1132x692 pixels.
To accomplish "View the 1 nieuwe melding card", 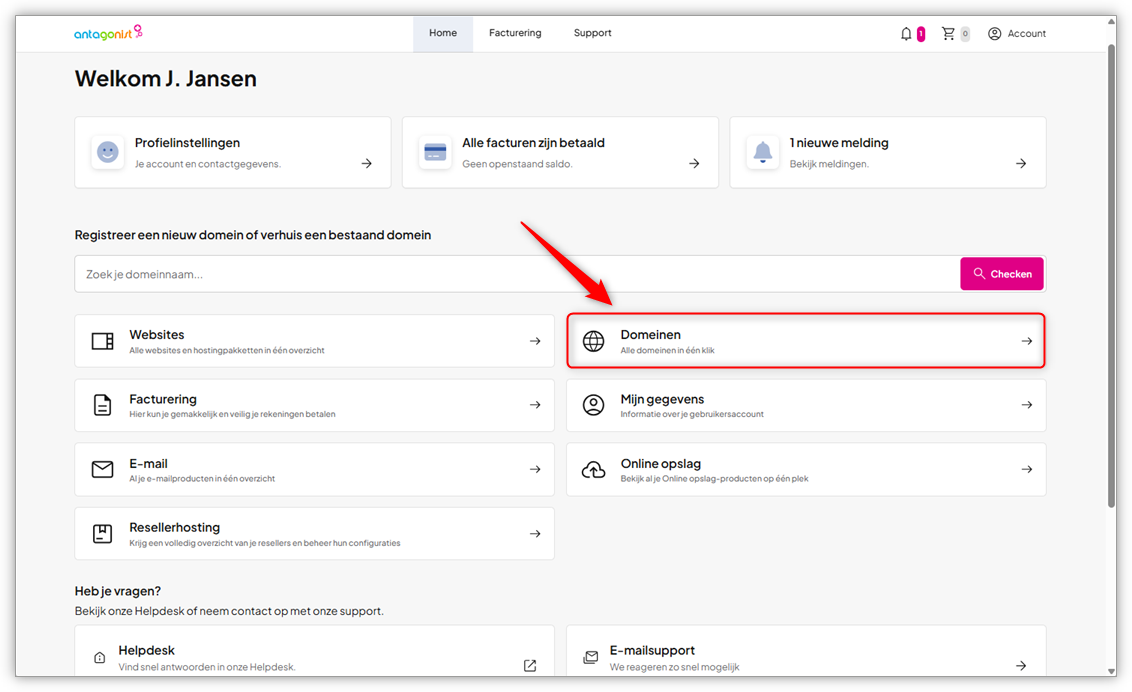I will tap(887, 152).
